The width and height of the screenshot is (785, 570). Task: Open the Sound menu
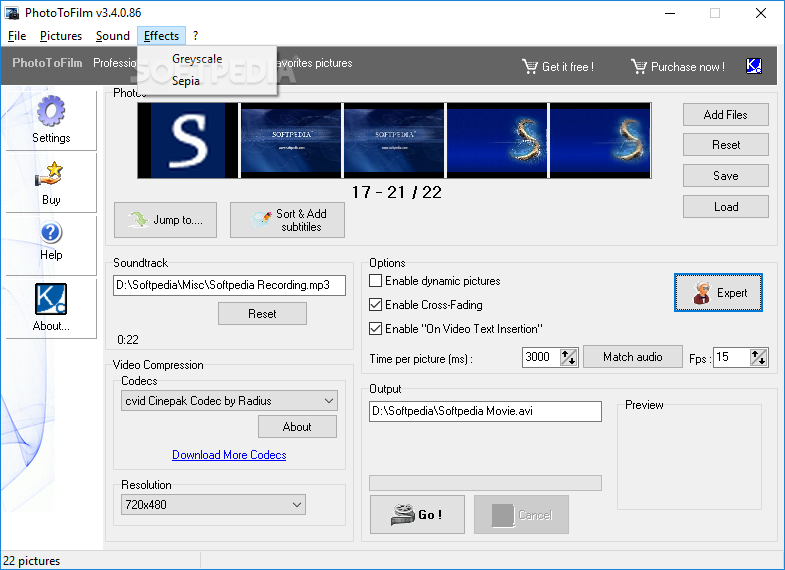pyautogui.click(x=113, y=36)
